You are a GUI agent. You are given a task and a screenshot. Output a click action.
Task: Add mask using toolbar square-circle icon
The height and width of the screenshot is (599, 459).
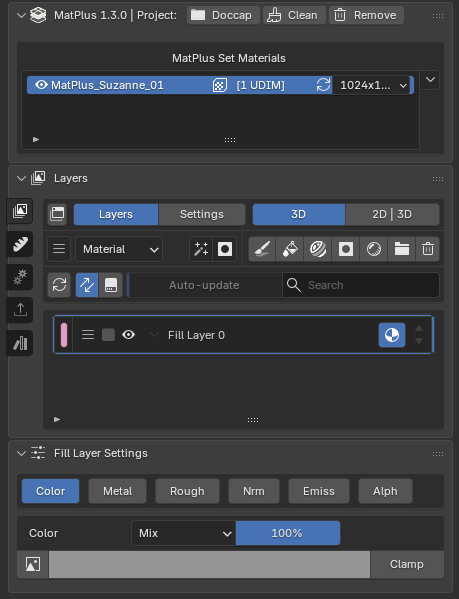(x=346, y=249)
